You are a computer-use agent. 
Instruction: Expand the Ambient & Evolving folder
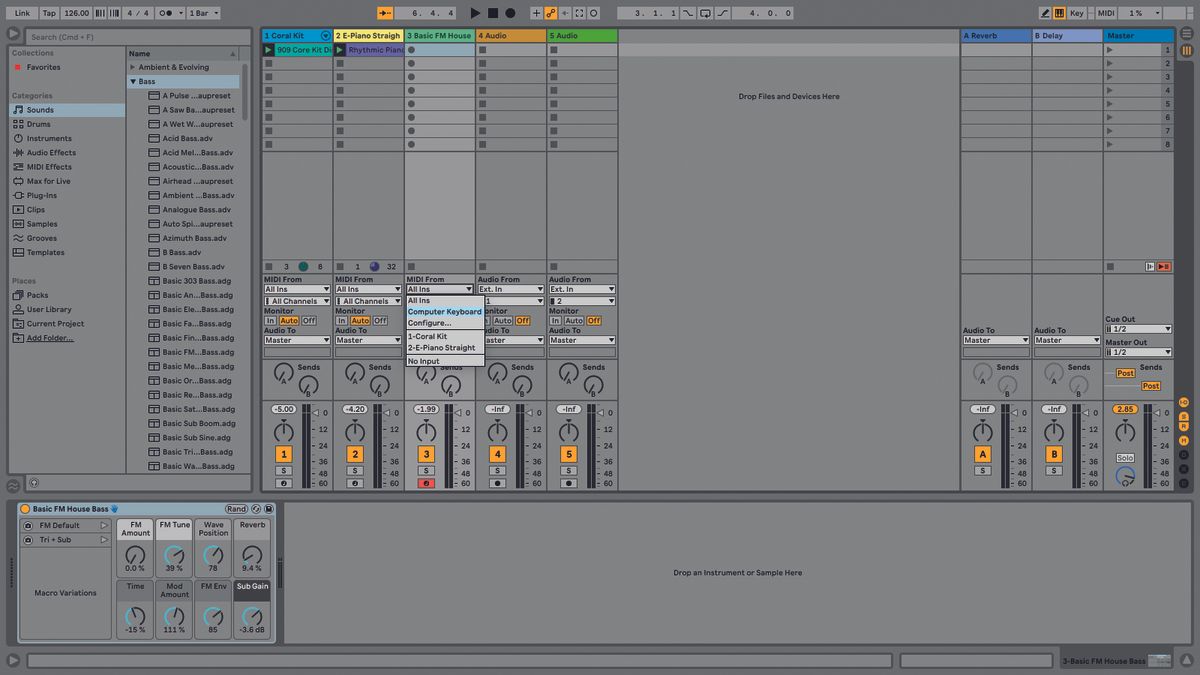coord(133,67)
